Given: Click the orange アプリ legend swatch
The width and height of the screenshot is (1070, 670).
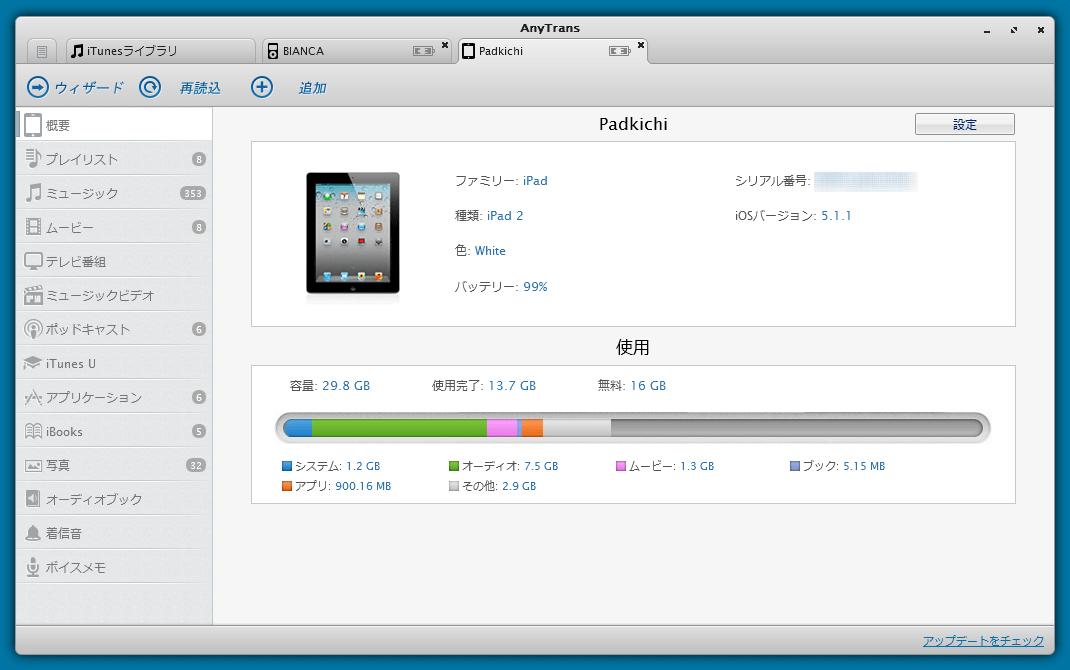Looking at the screenshot, I should tap(287, 486).
